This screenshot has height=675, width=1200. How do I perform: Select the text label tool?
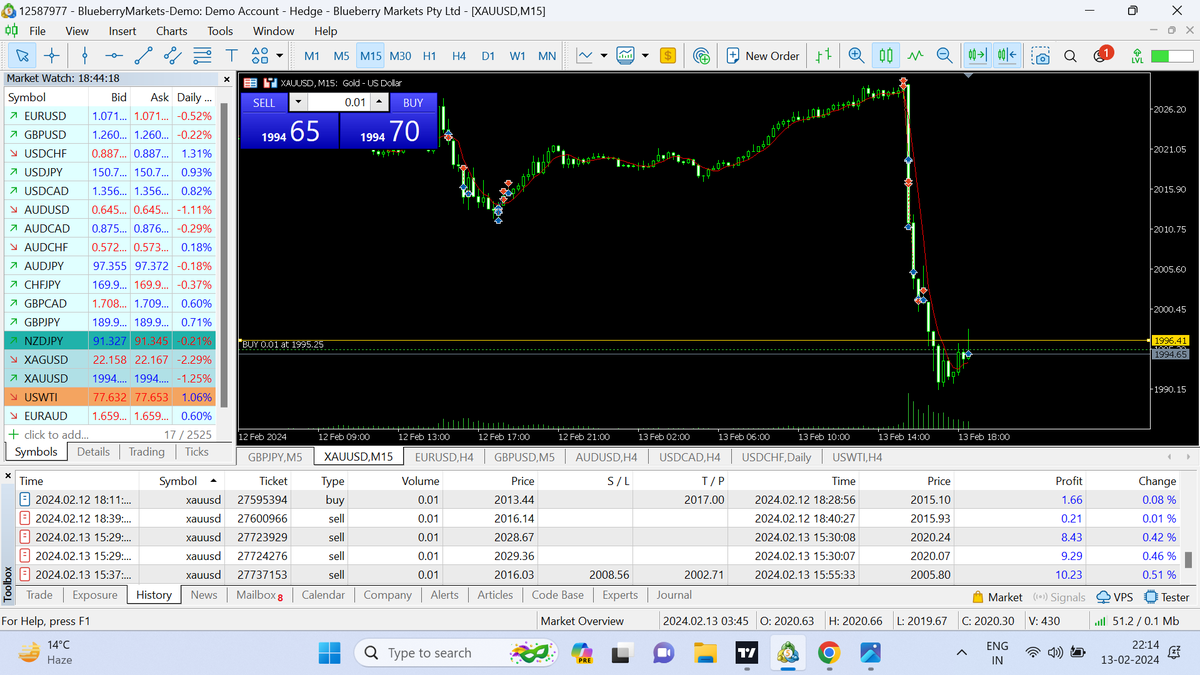point(231,56)
